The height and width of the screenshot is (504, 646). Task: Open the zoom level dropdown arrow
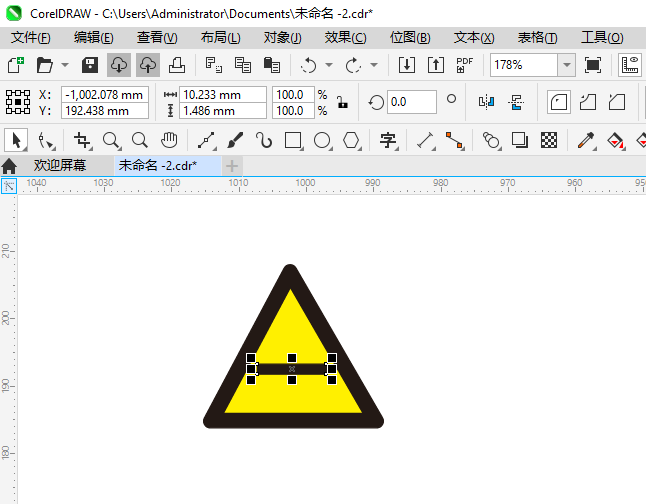tap(566, 65)
